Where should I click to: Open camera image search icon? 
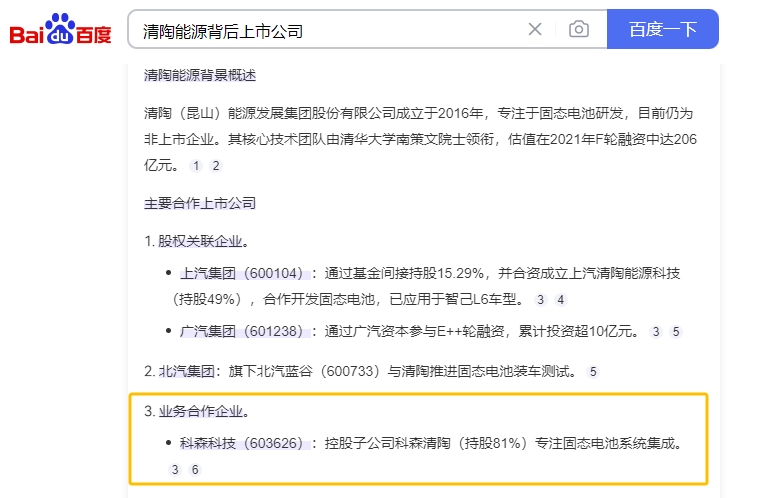579,29
